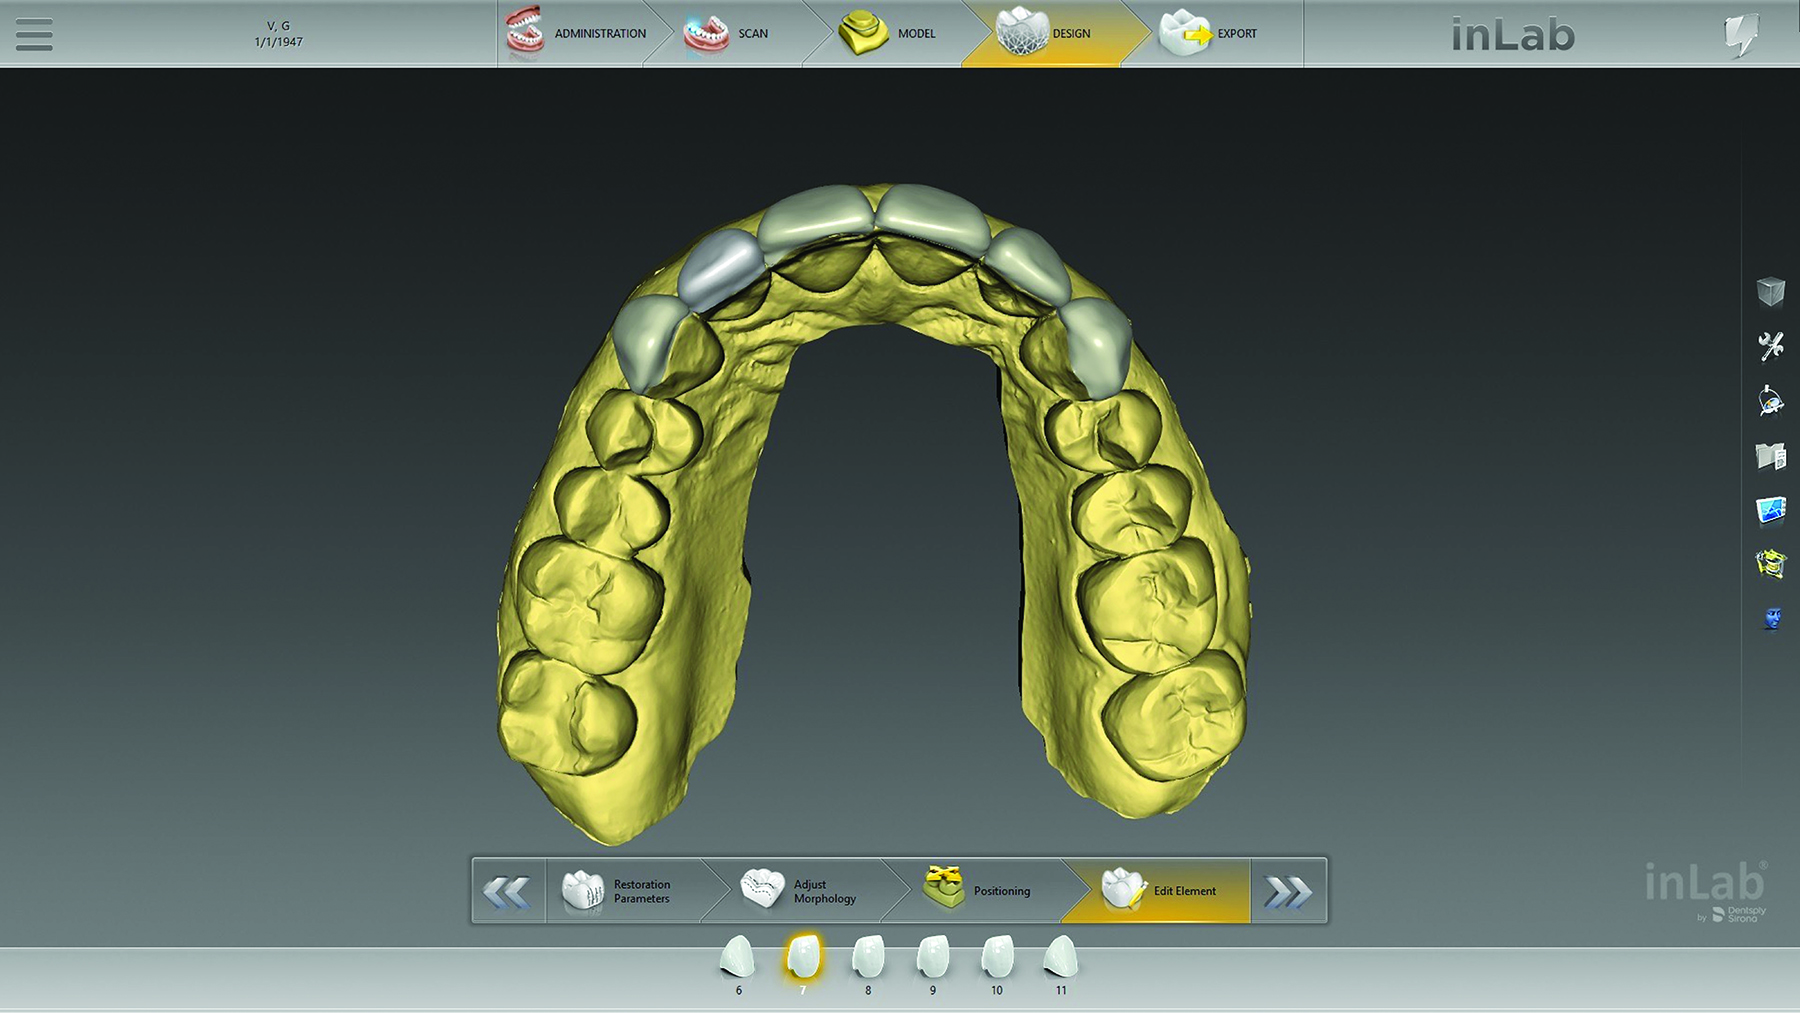Open the Restoration Parameters step
Image resolution: width=1800 pixels, height=1013 pixels.
[x=620, y=891]
